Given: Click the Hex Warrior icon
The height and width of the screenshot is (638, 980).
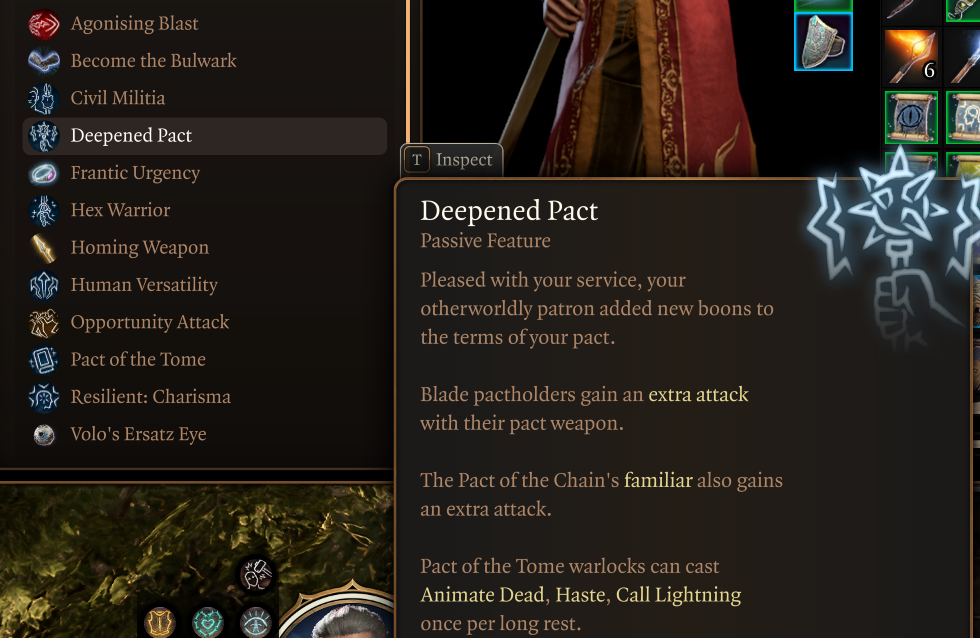Looking at the screenshot, I should coord(44,211).
